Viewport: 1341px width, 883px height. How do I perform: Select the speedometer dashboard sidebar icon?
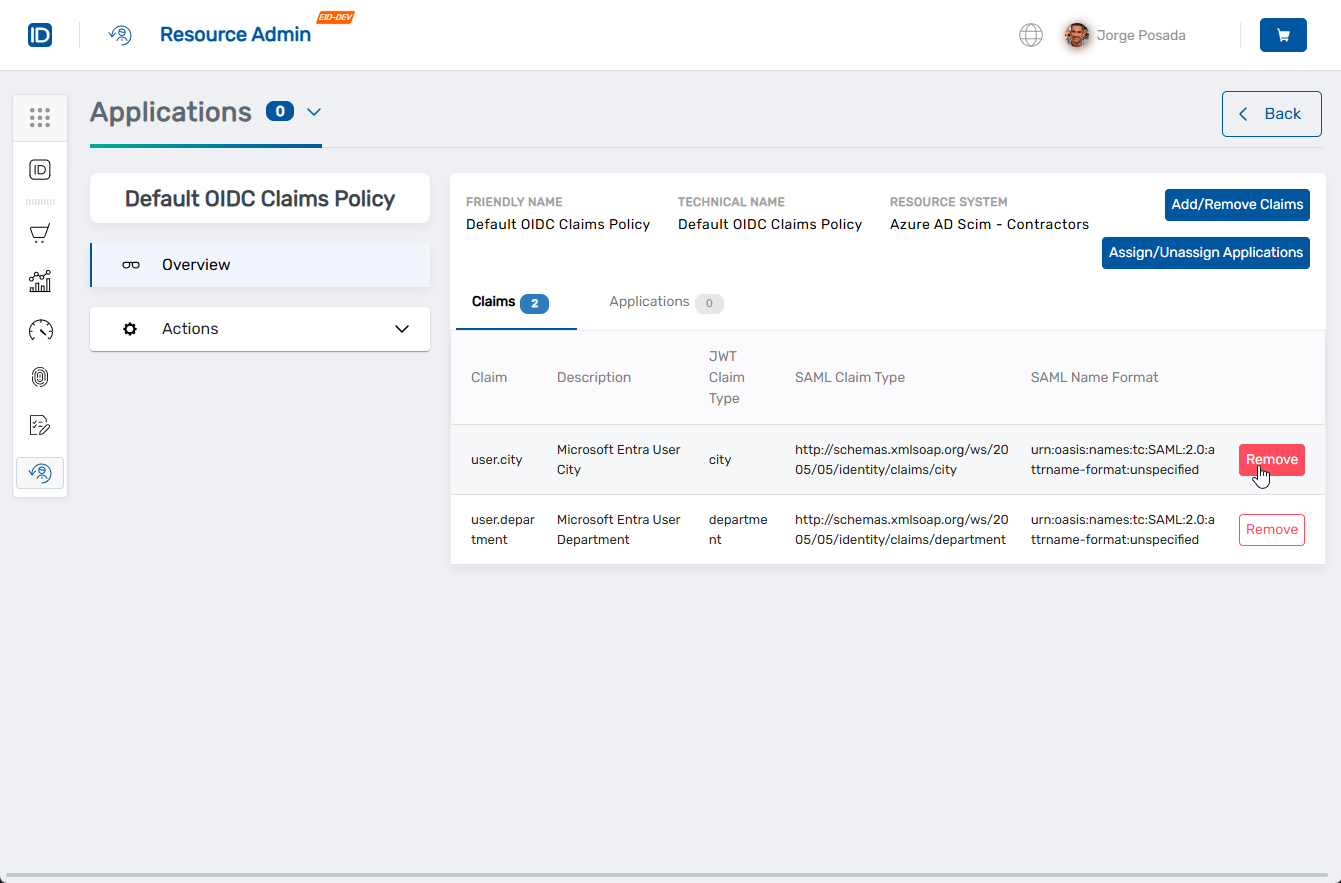click(x=40, y=329)
